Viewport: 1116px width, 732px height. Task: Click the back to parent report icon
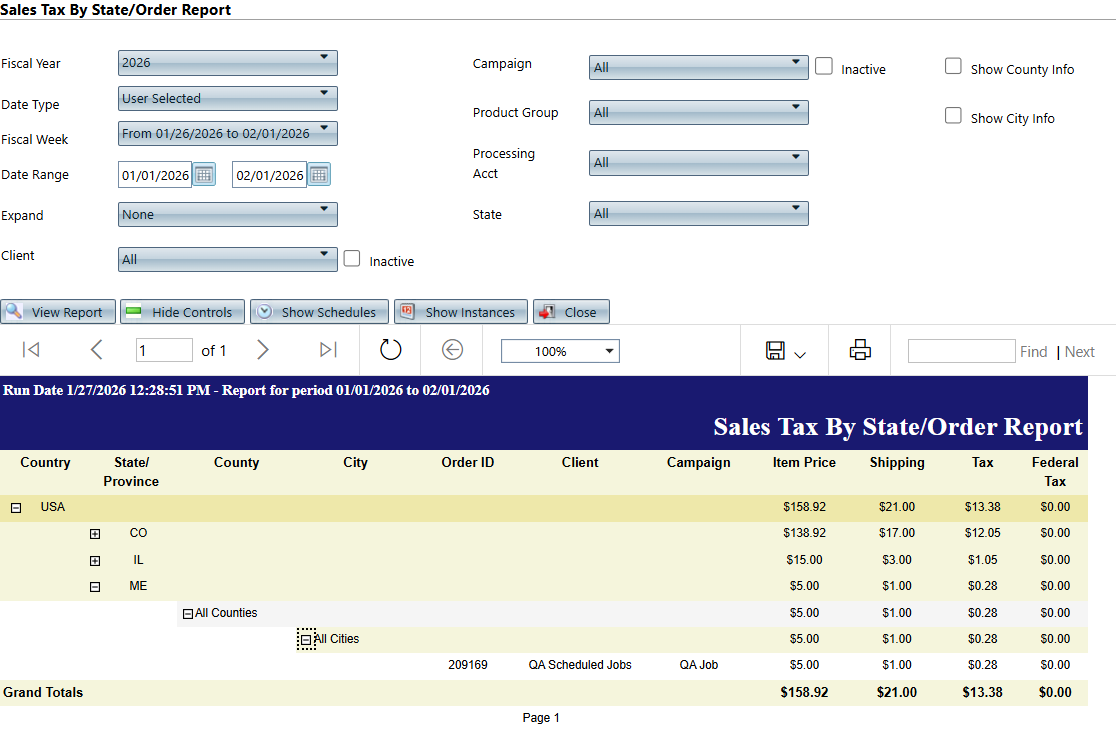(x=452, y=350)
